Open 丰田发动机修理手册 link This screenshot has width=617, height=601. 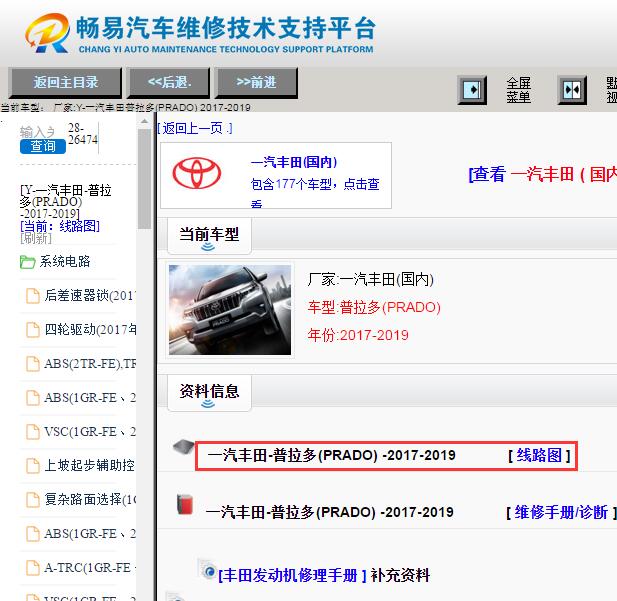(292, 575)
